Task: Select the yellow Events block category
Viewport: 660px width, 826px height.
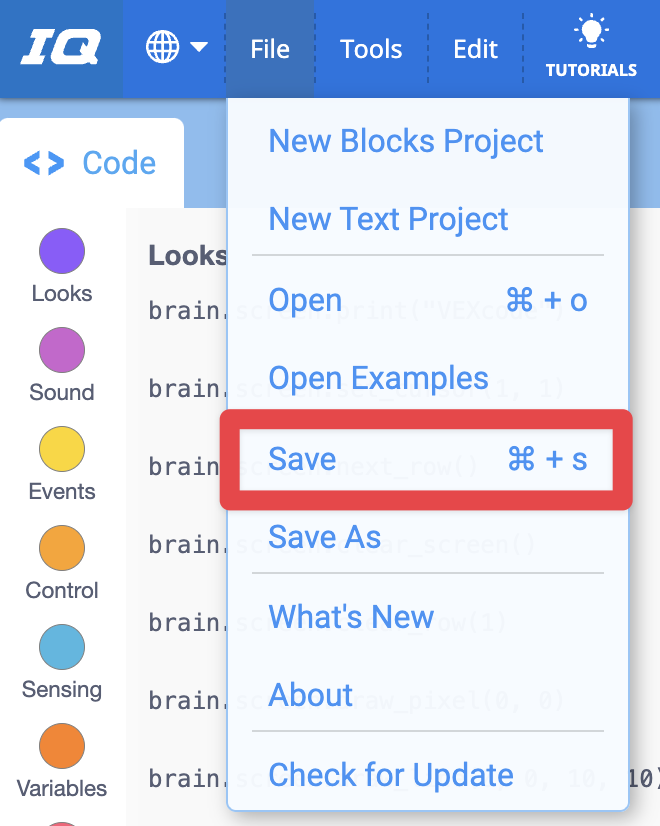Action: 61,449
